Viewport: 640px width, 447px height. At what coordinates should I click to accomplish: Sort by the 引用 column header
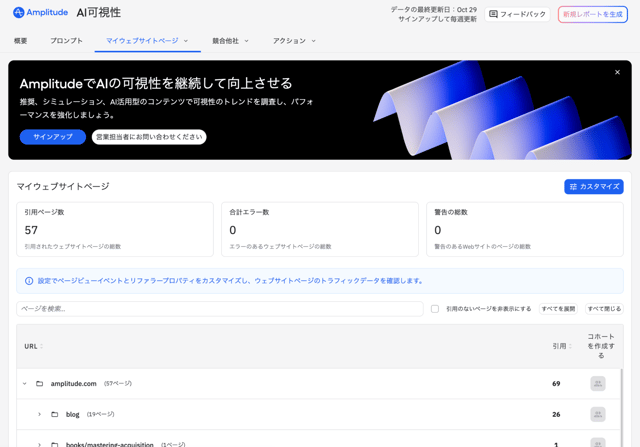click(x=562, y=346)
